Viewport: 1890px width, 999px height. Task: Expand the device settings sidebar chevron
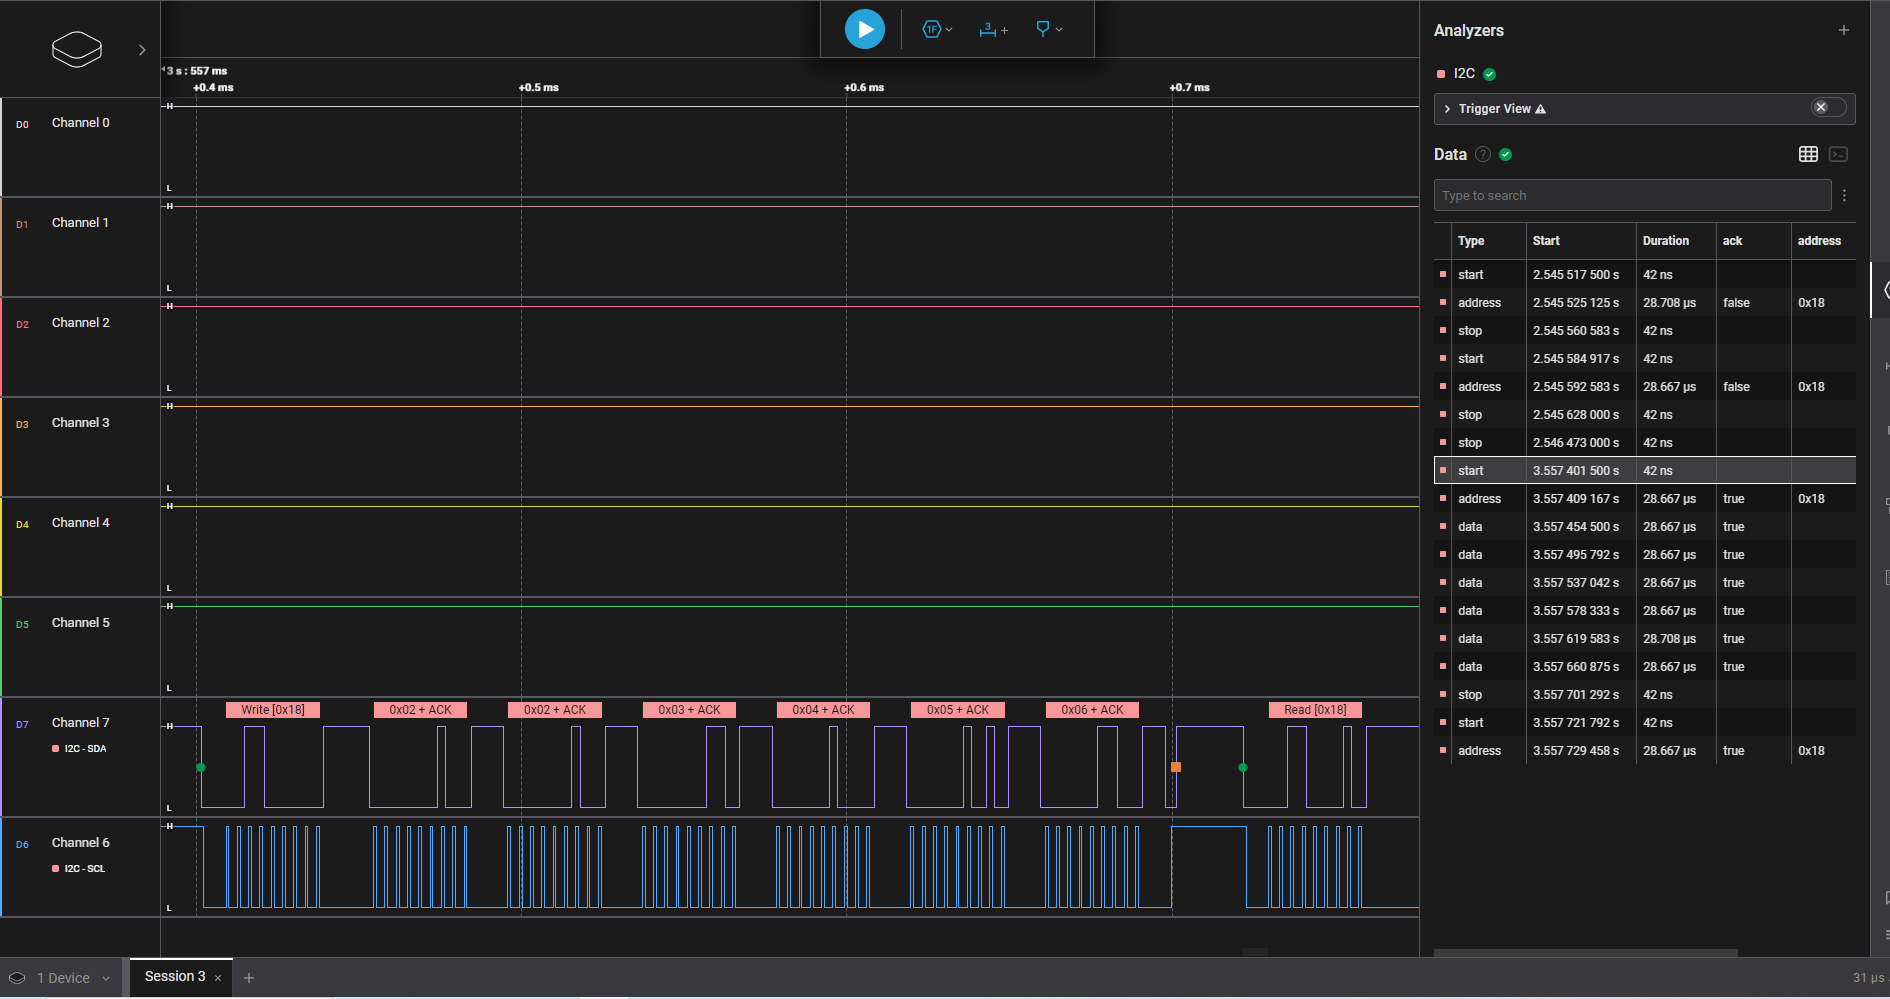[142, 50]
